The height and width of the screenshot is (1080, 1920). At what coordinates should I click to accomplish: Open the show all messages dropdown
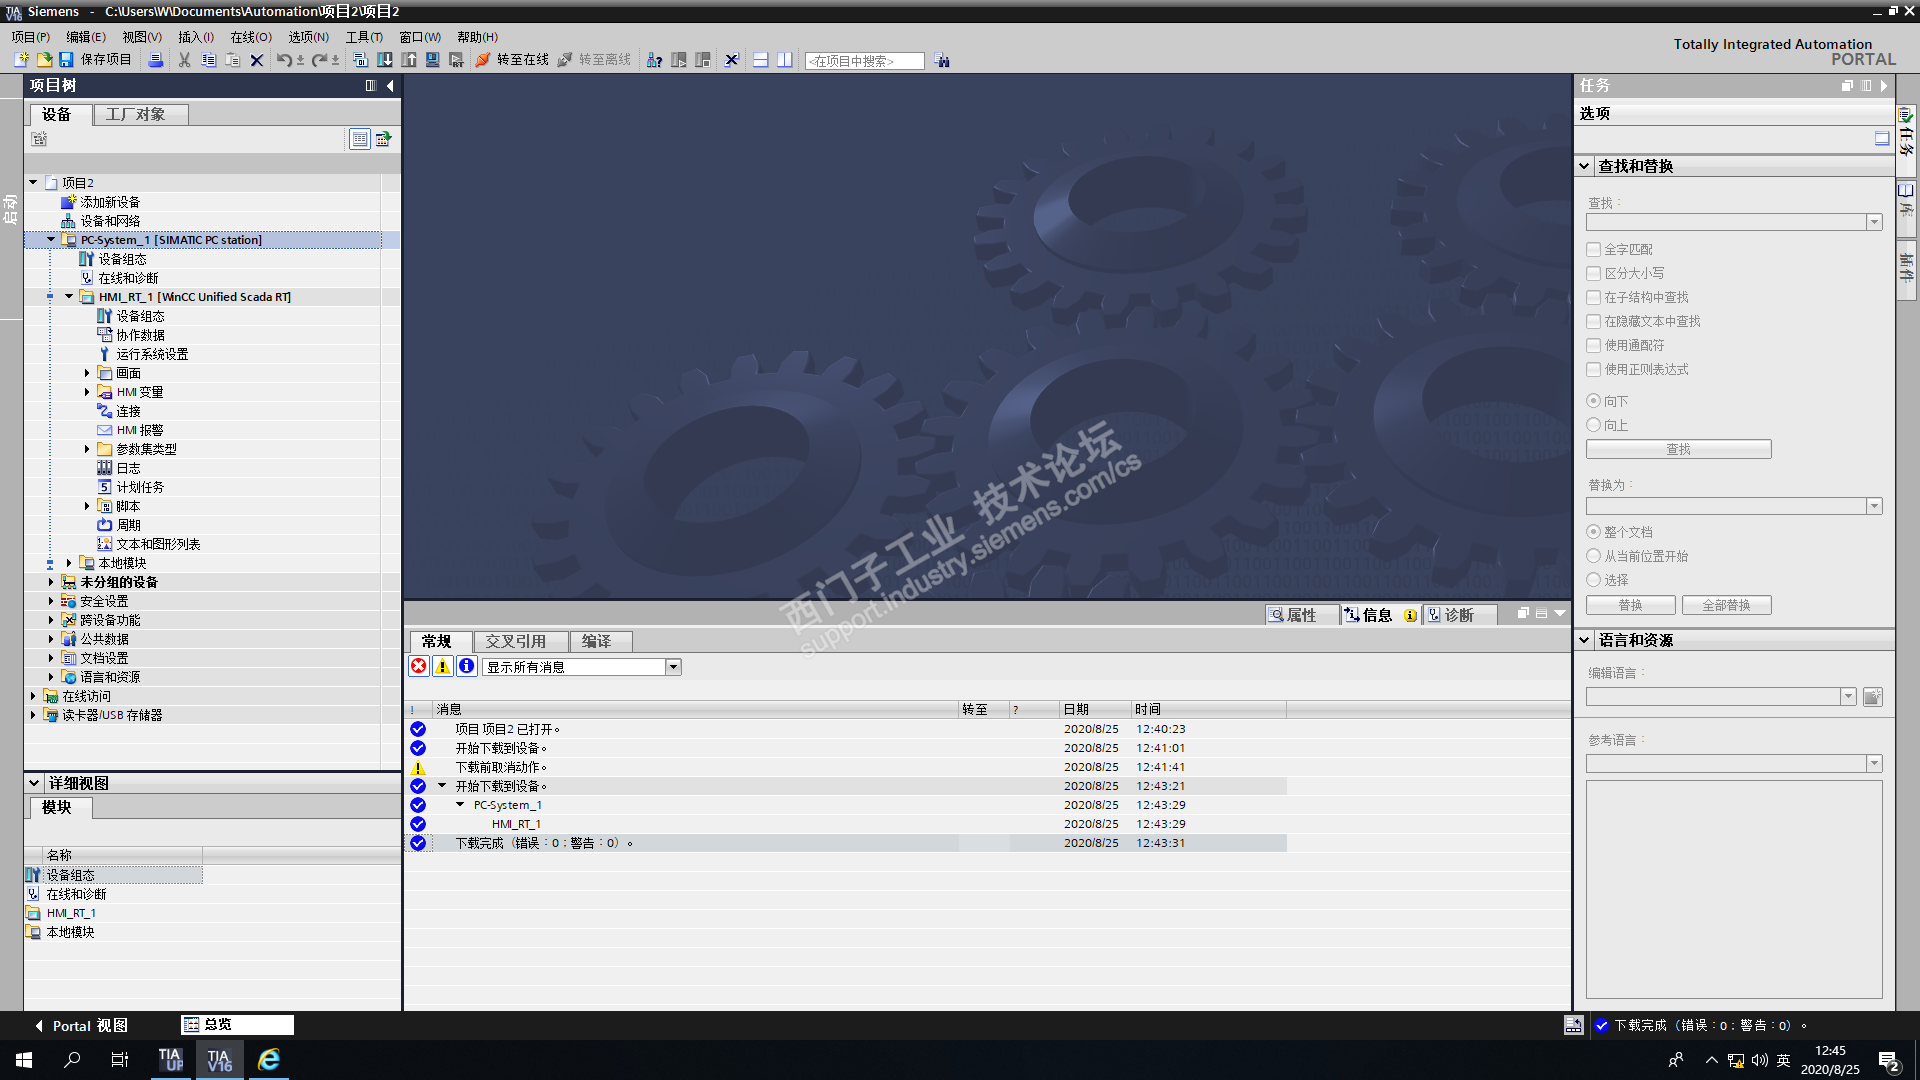(673, 667)
